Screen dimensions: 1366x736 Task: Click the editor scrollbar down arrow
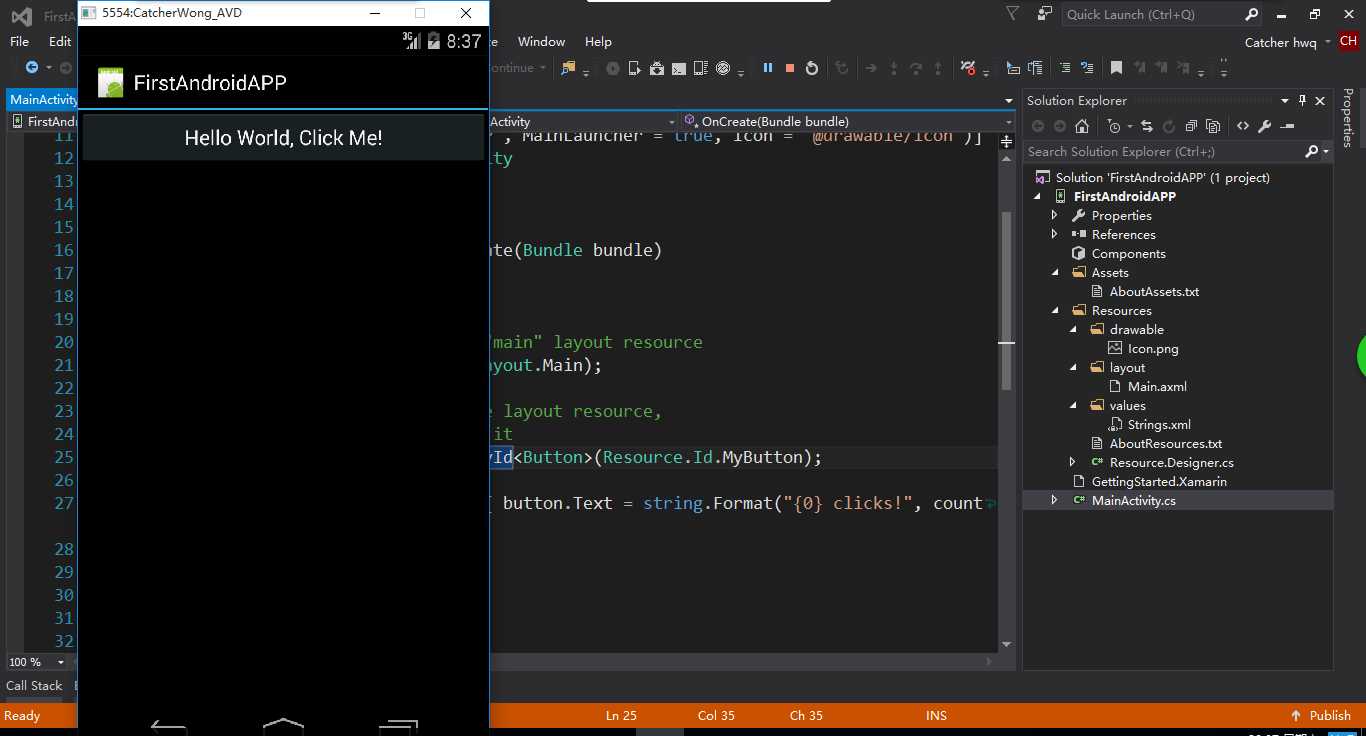coord(1006,645)
